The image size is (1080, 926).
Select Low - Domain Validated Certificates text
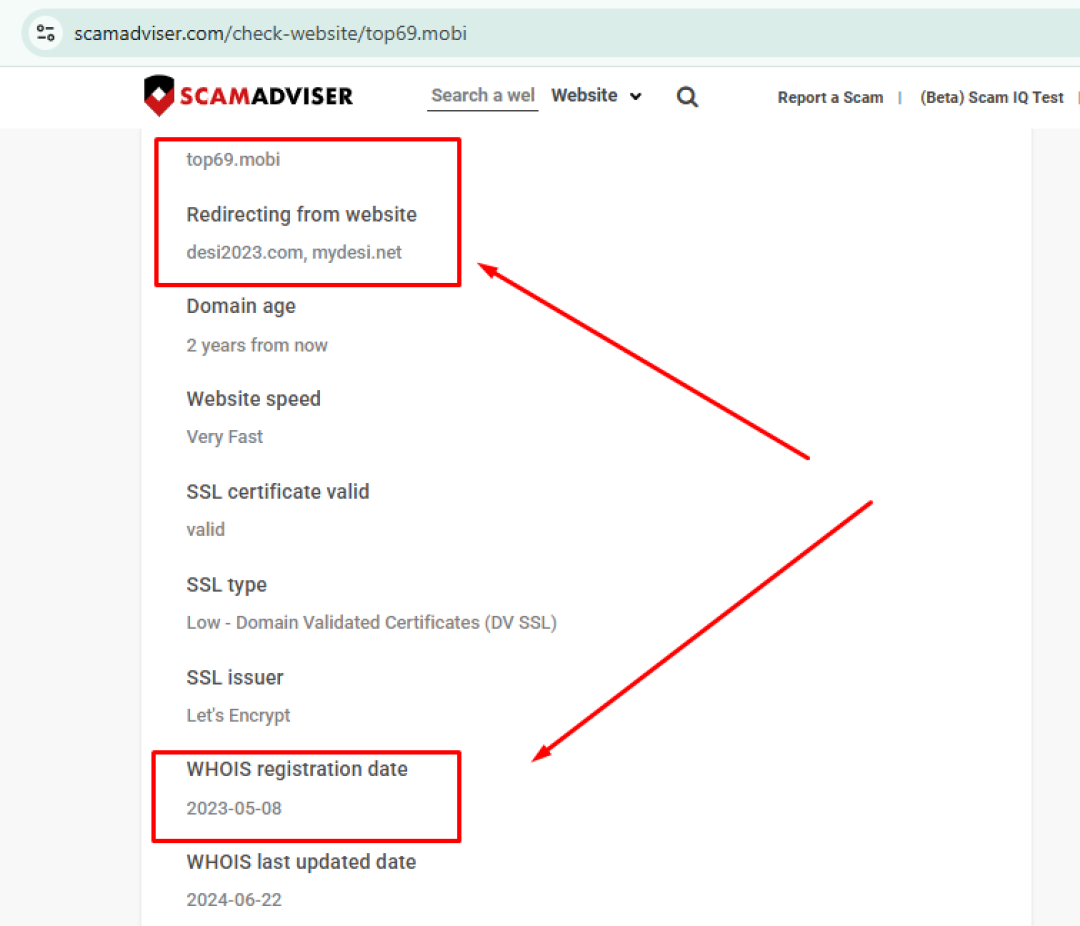[371, 623]
